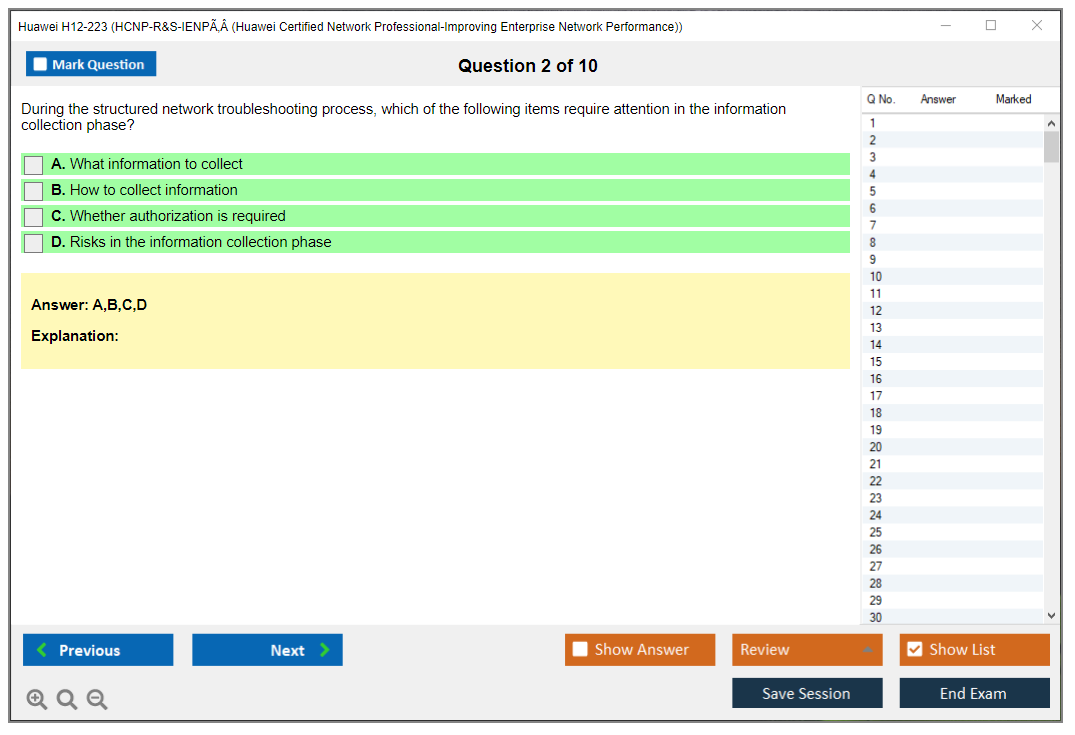The height and width of the screenshot is (735, 1075).
Task: Go to the Previous question
Action: [98, 650]
